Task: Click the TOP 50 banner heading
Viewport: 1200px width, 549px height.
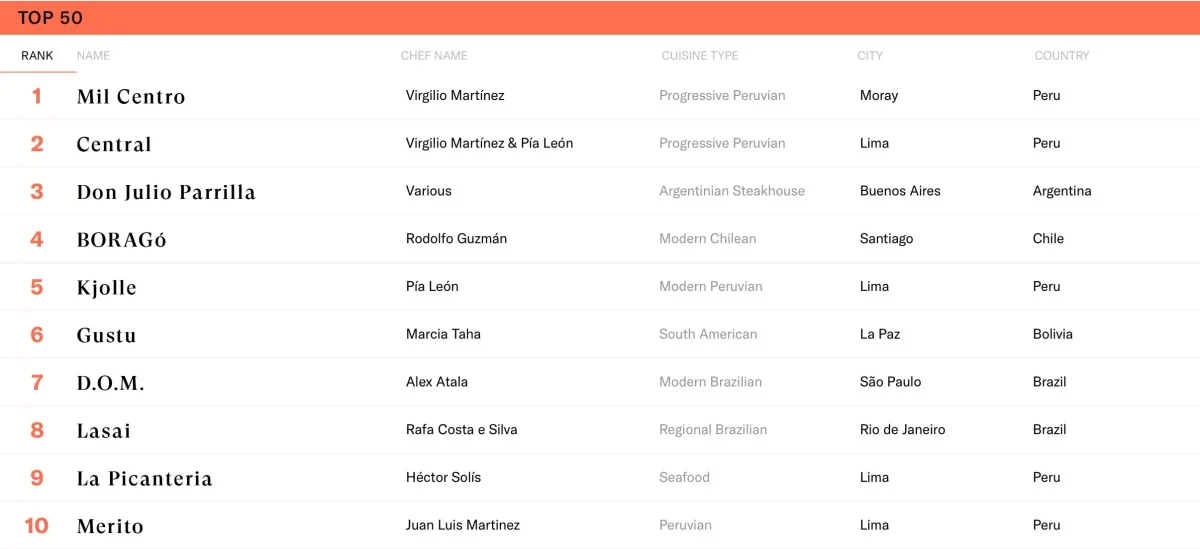Action: tap(50, 18)
